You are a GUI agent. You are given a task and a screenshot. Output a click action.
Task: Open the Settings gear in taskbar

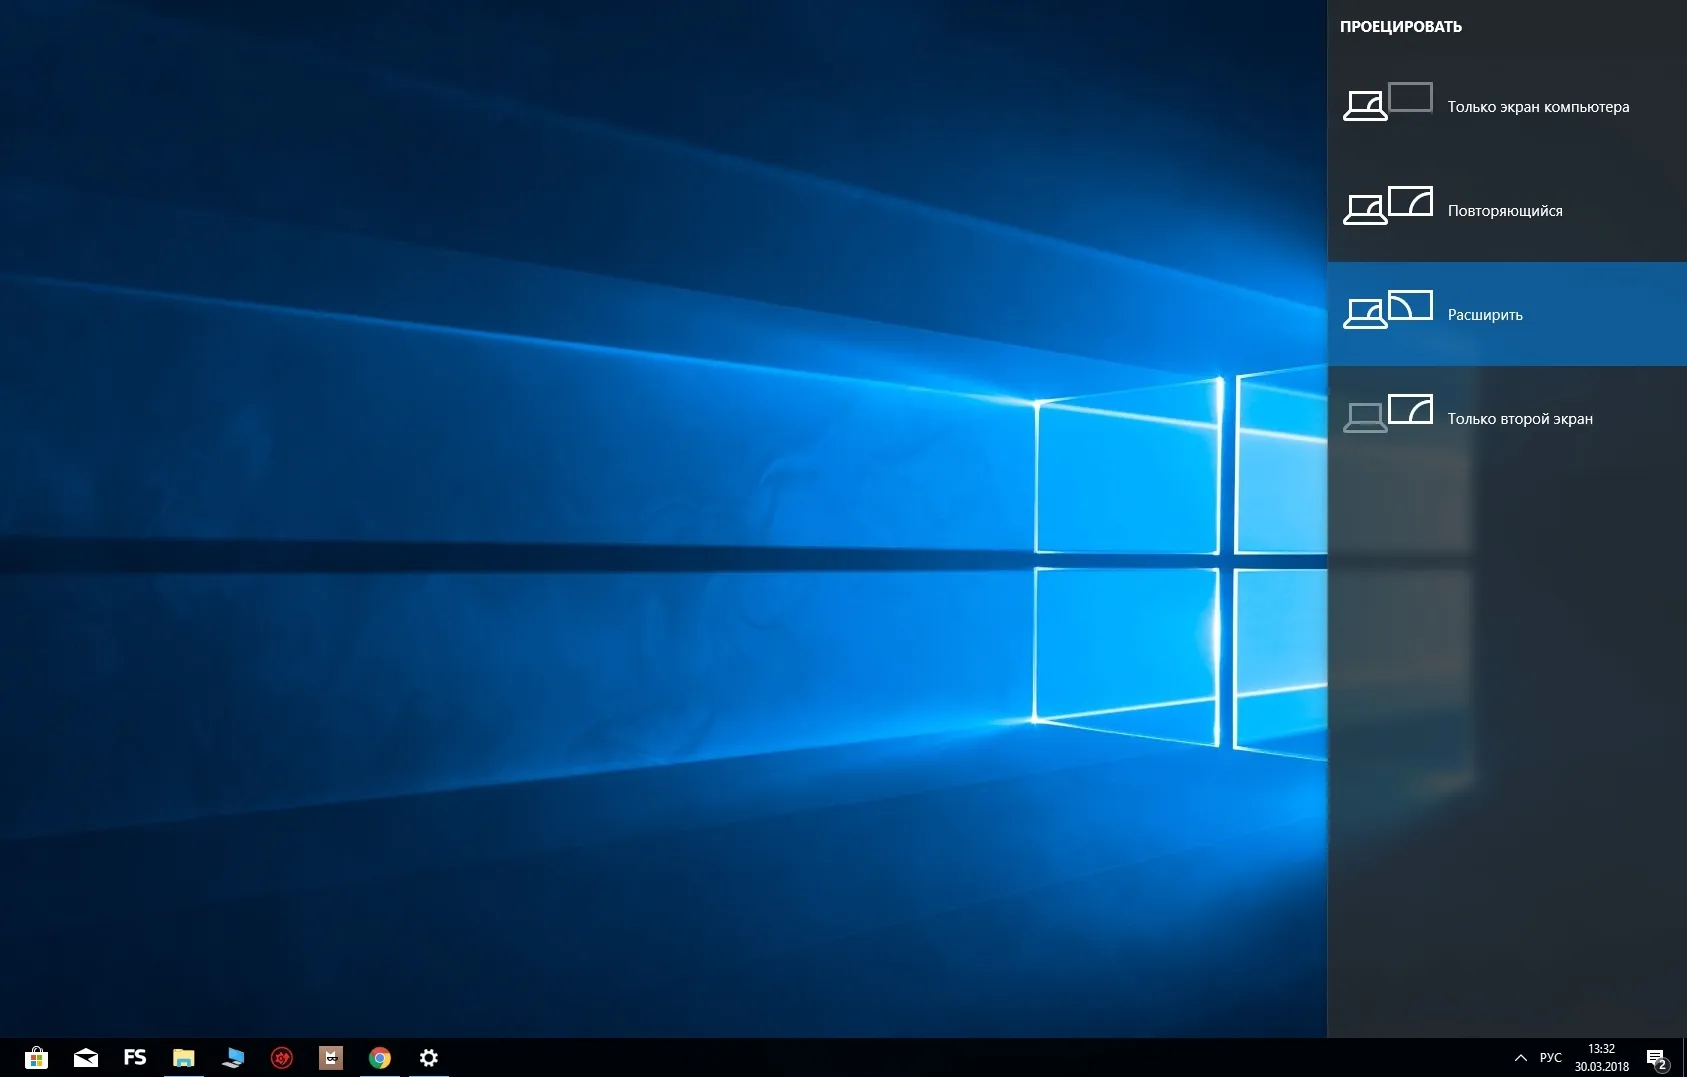(x=429, y=1057)
